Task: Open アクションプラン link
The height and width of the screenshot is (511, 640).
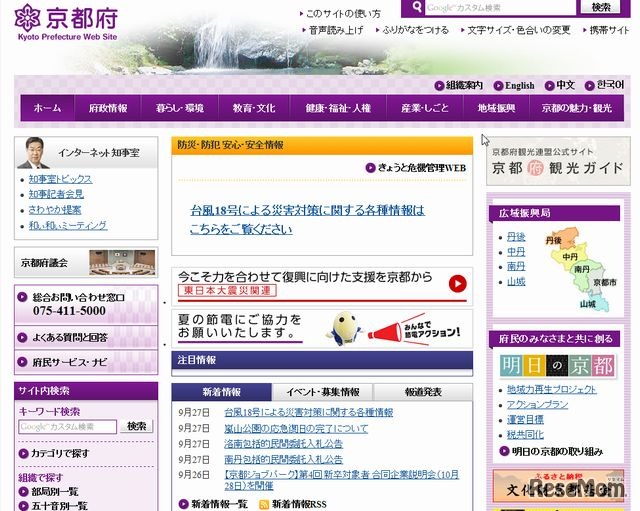Action: [537, 404]
